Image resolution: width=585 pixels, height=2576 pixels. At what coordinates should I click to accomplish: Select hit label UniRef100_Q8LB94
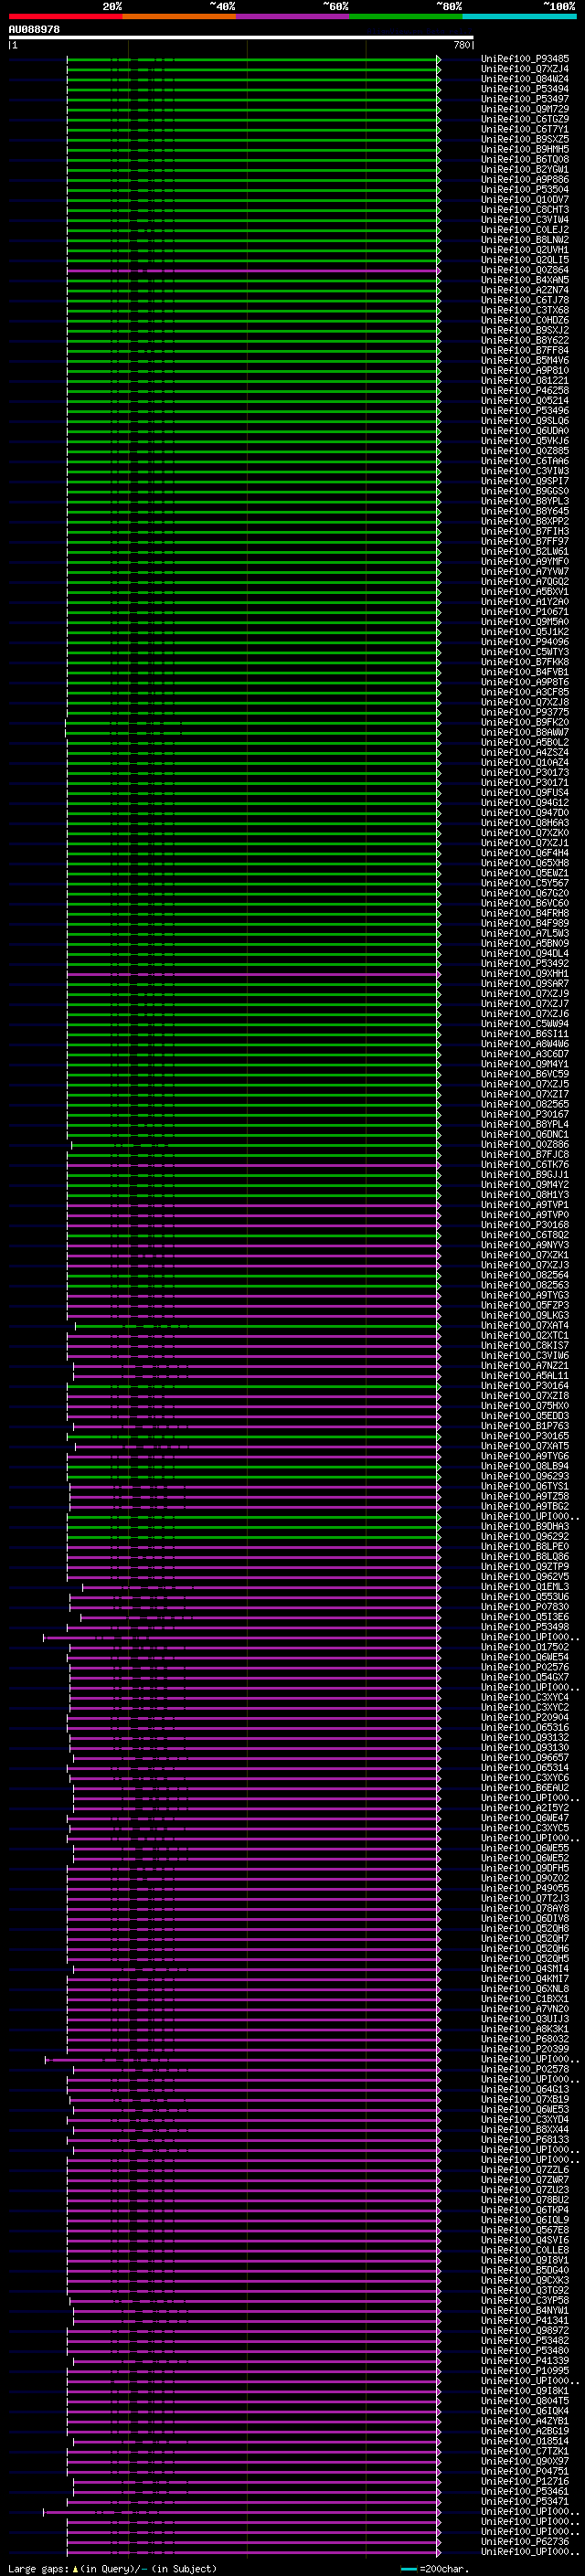pyautogui.click(x=525, y=1466)
